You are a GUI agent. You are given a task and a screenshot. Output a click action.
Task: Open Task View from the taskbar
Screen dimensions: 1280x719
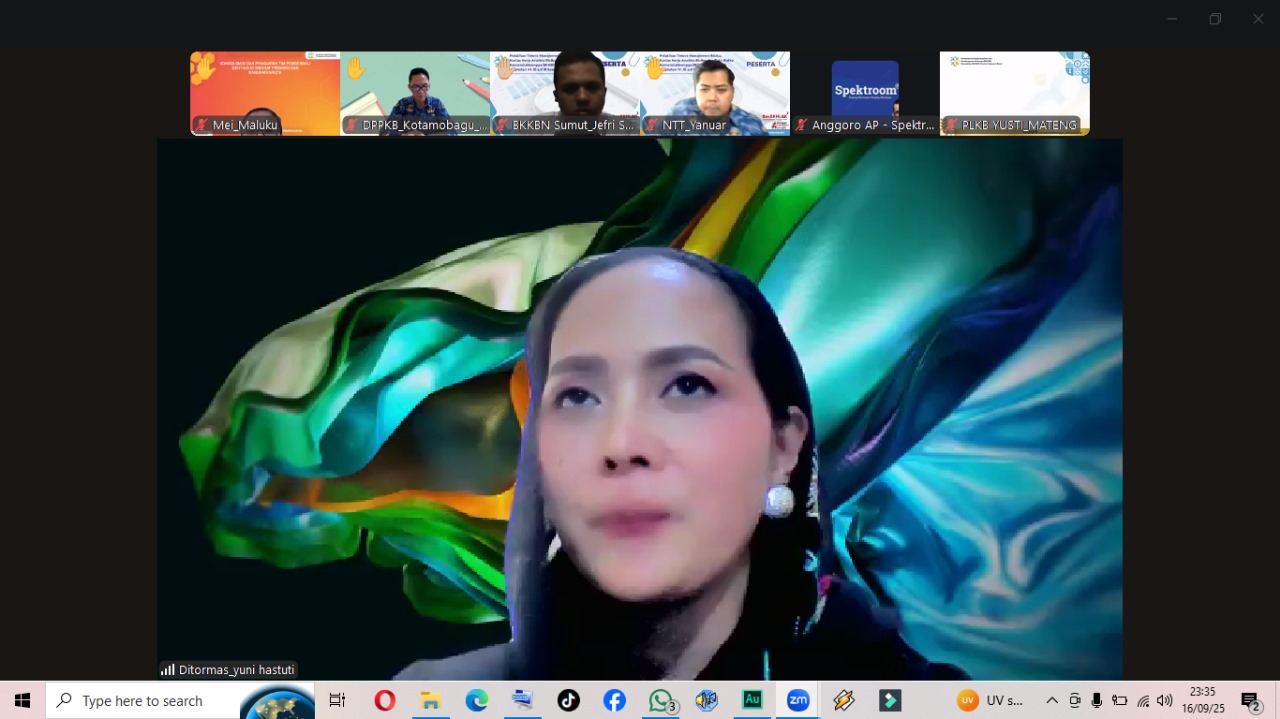[x=337, y=701]
